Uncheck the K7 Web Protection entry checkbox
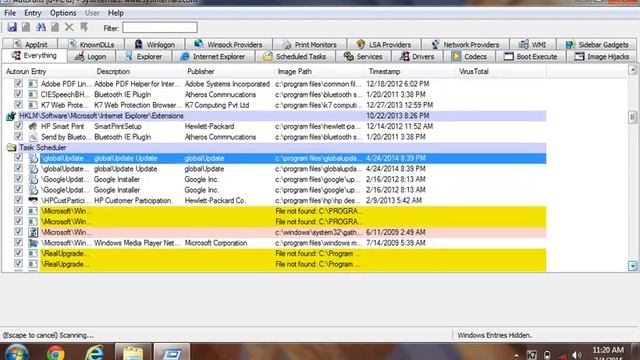 pos(18,104)
